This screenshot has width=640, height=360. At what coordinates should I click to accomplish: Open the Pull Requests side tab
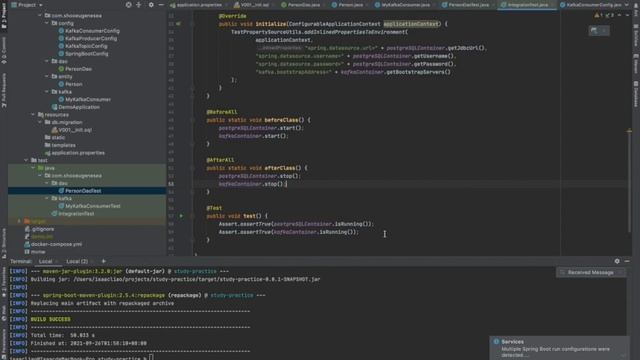click(x=4, y=90)
